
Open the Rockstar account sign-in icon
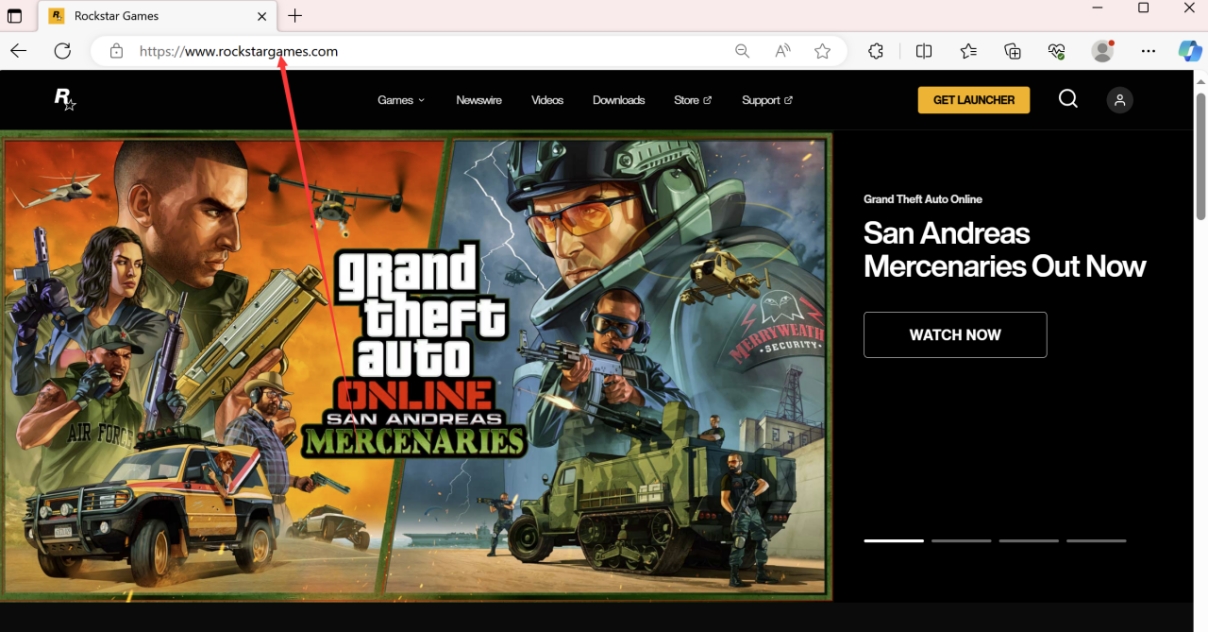(1120, 100)
